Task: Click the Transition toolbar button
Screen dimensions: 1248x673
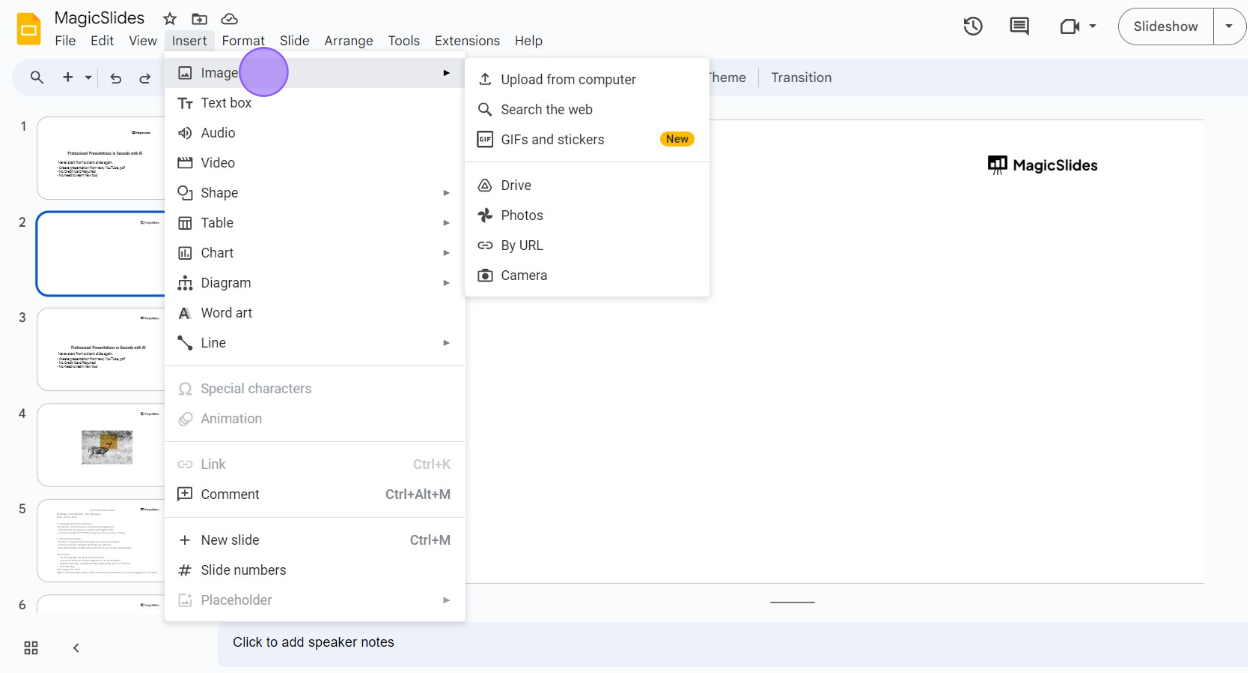Action: pos(801,78)
